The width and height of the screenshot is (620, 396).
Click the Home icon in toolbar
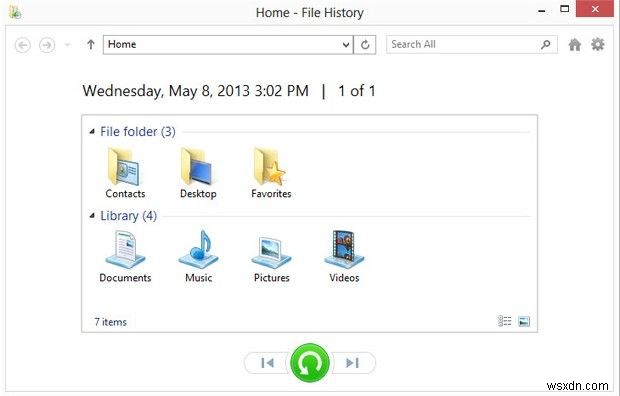tap(575, 45)
